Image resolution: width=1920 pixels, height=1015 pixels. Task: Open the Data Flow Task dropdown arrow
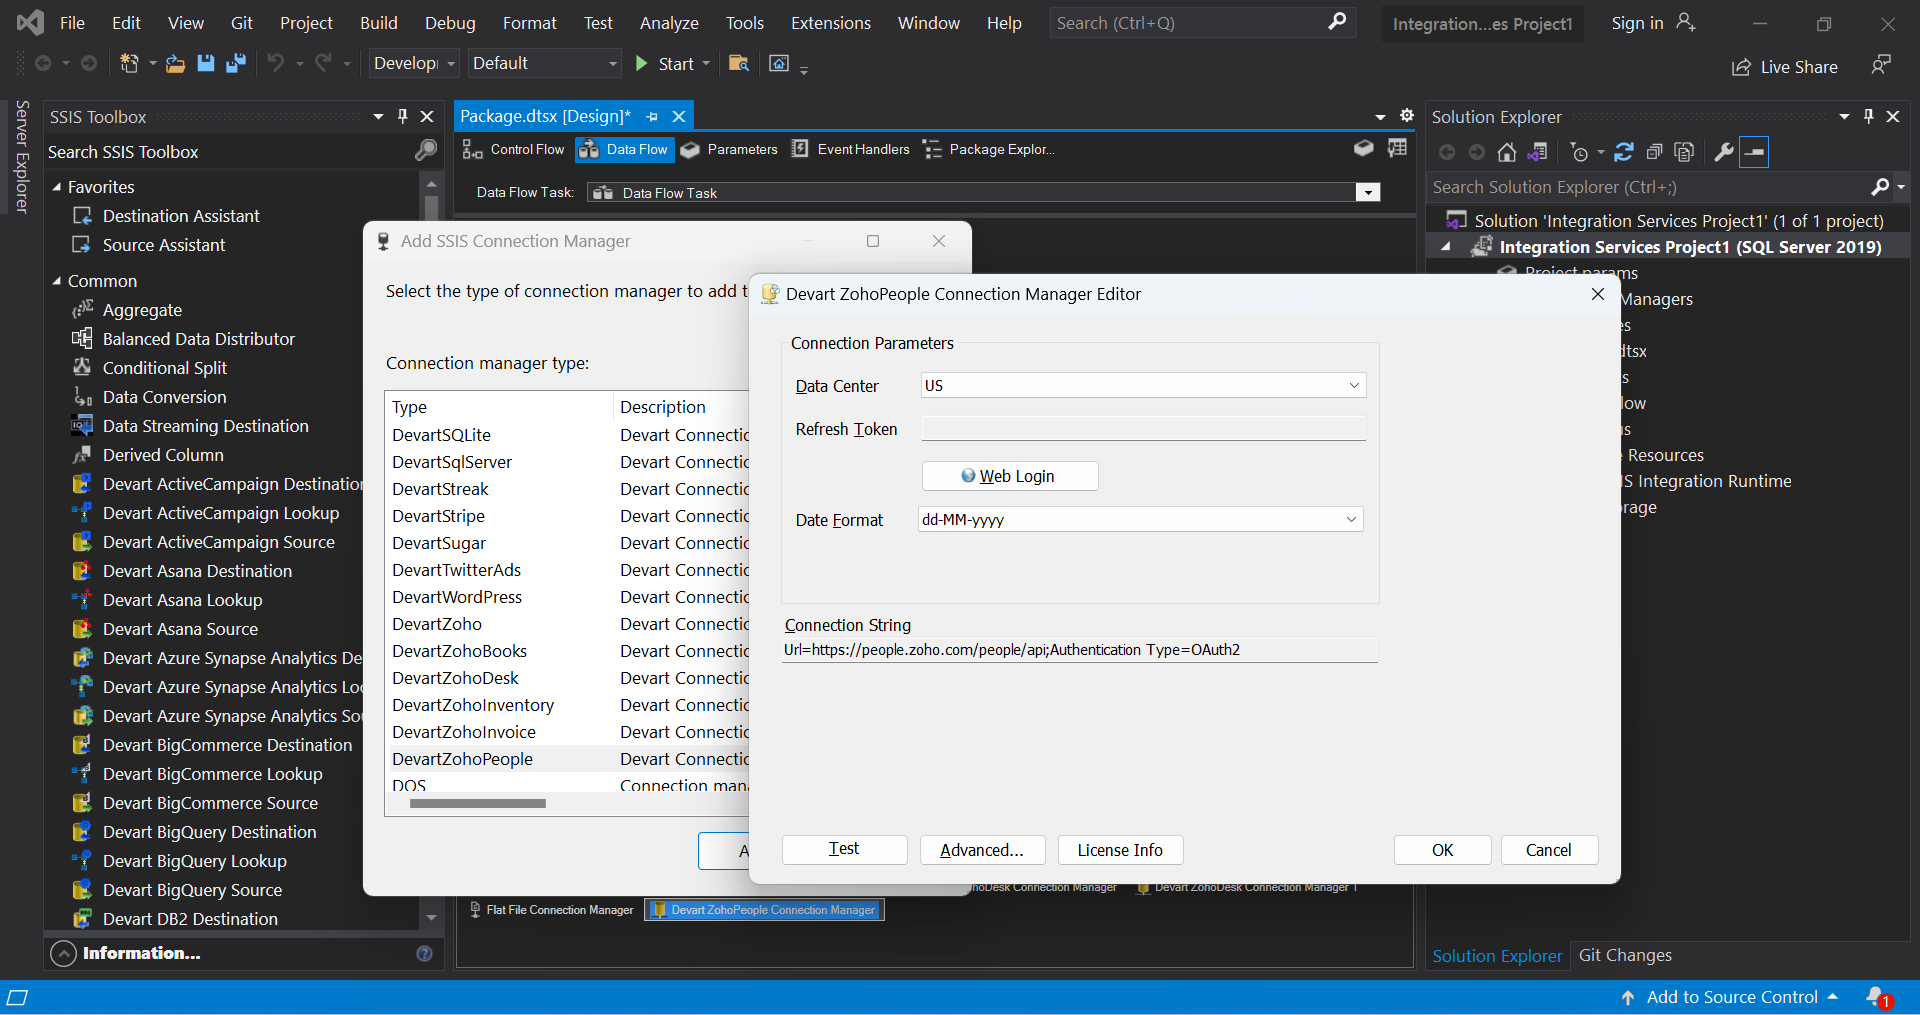pos(1368,192)
